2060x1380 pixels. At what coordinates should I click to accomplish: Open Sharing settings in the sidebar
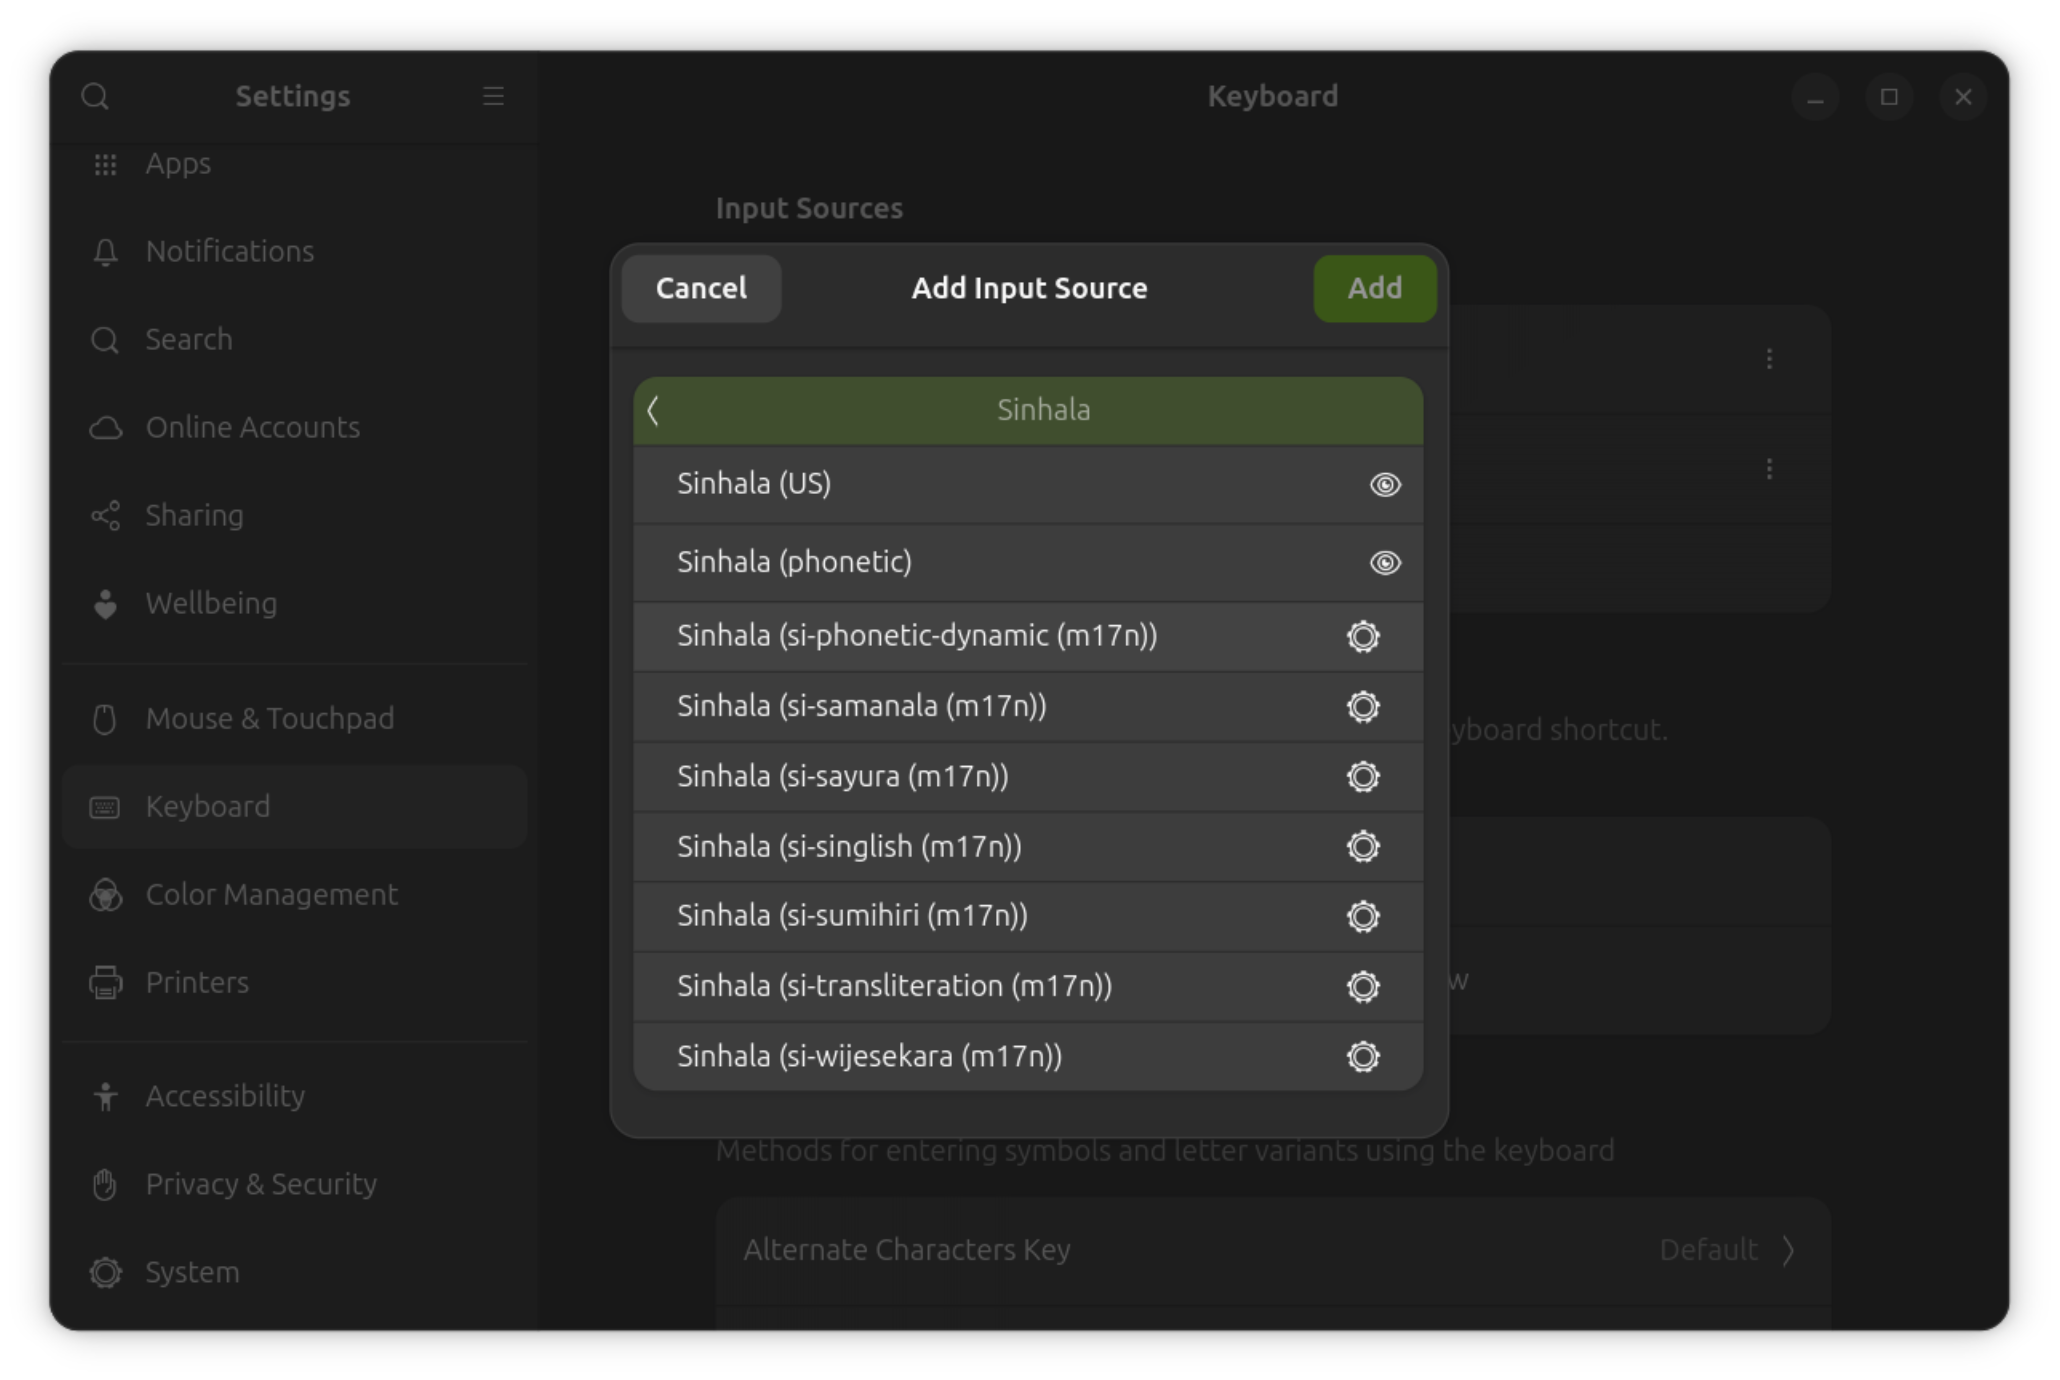tap(294, 515)
